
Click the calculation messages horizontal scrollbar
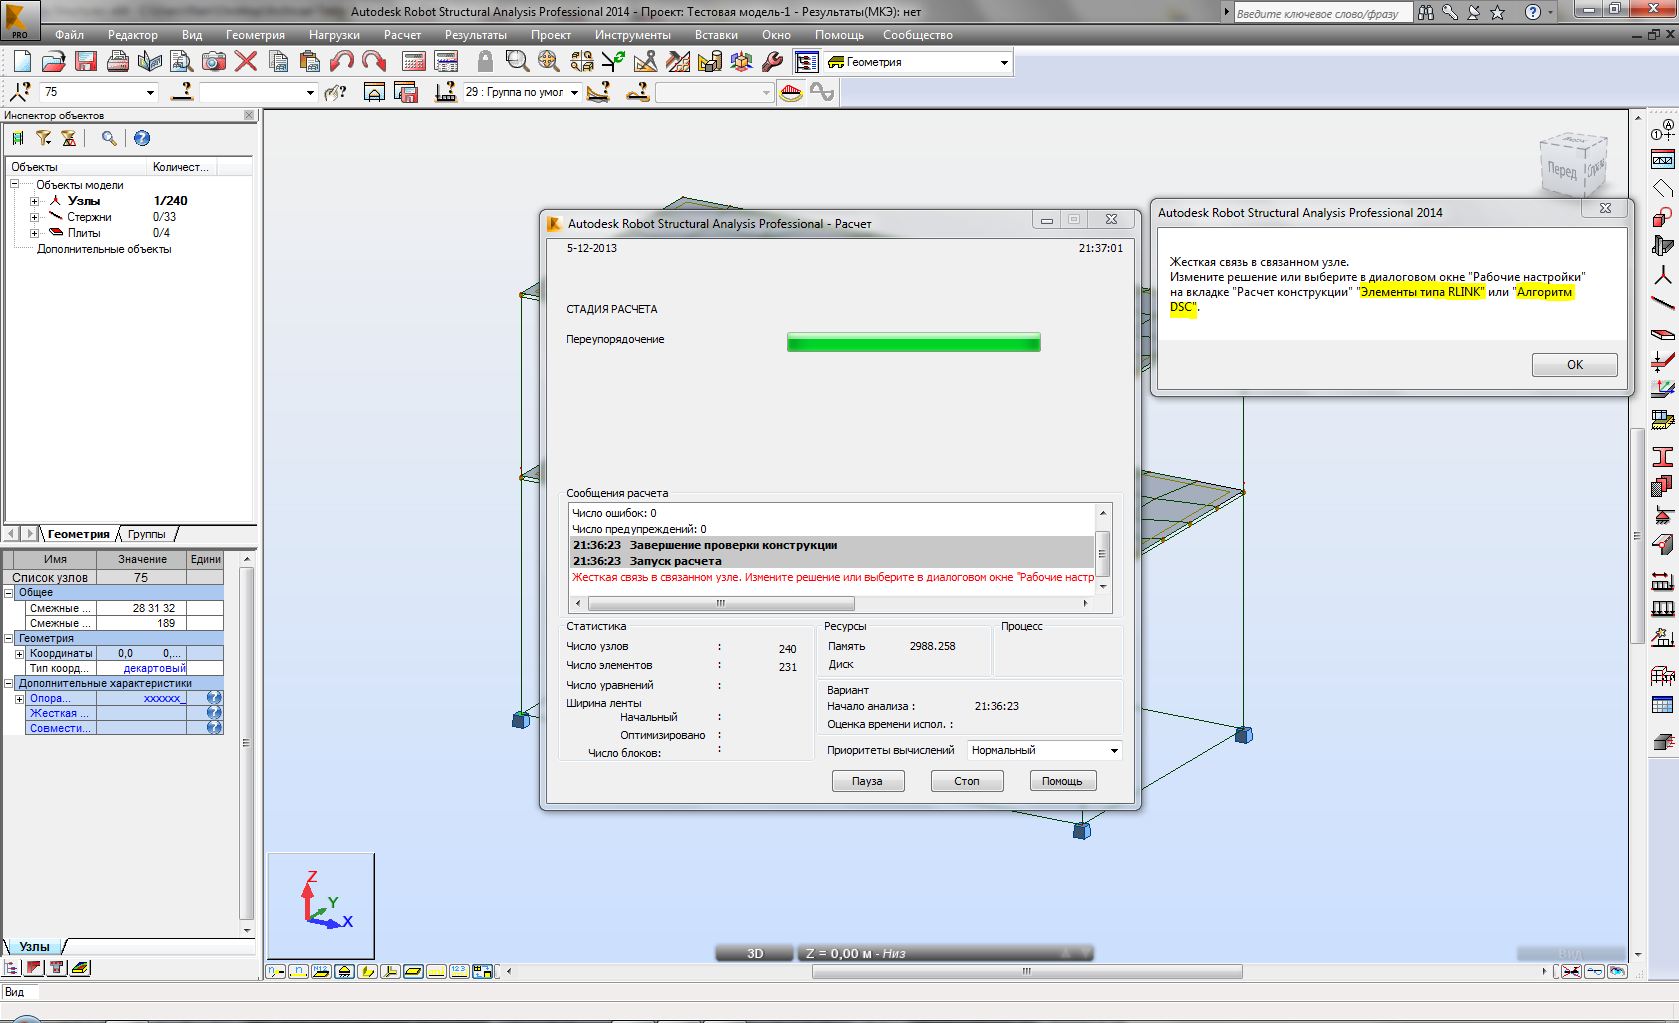[720, 604]
